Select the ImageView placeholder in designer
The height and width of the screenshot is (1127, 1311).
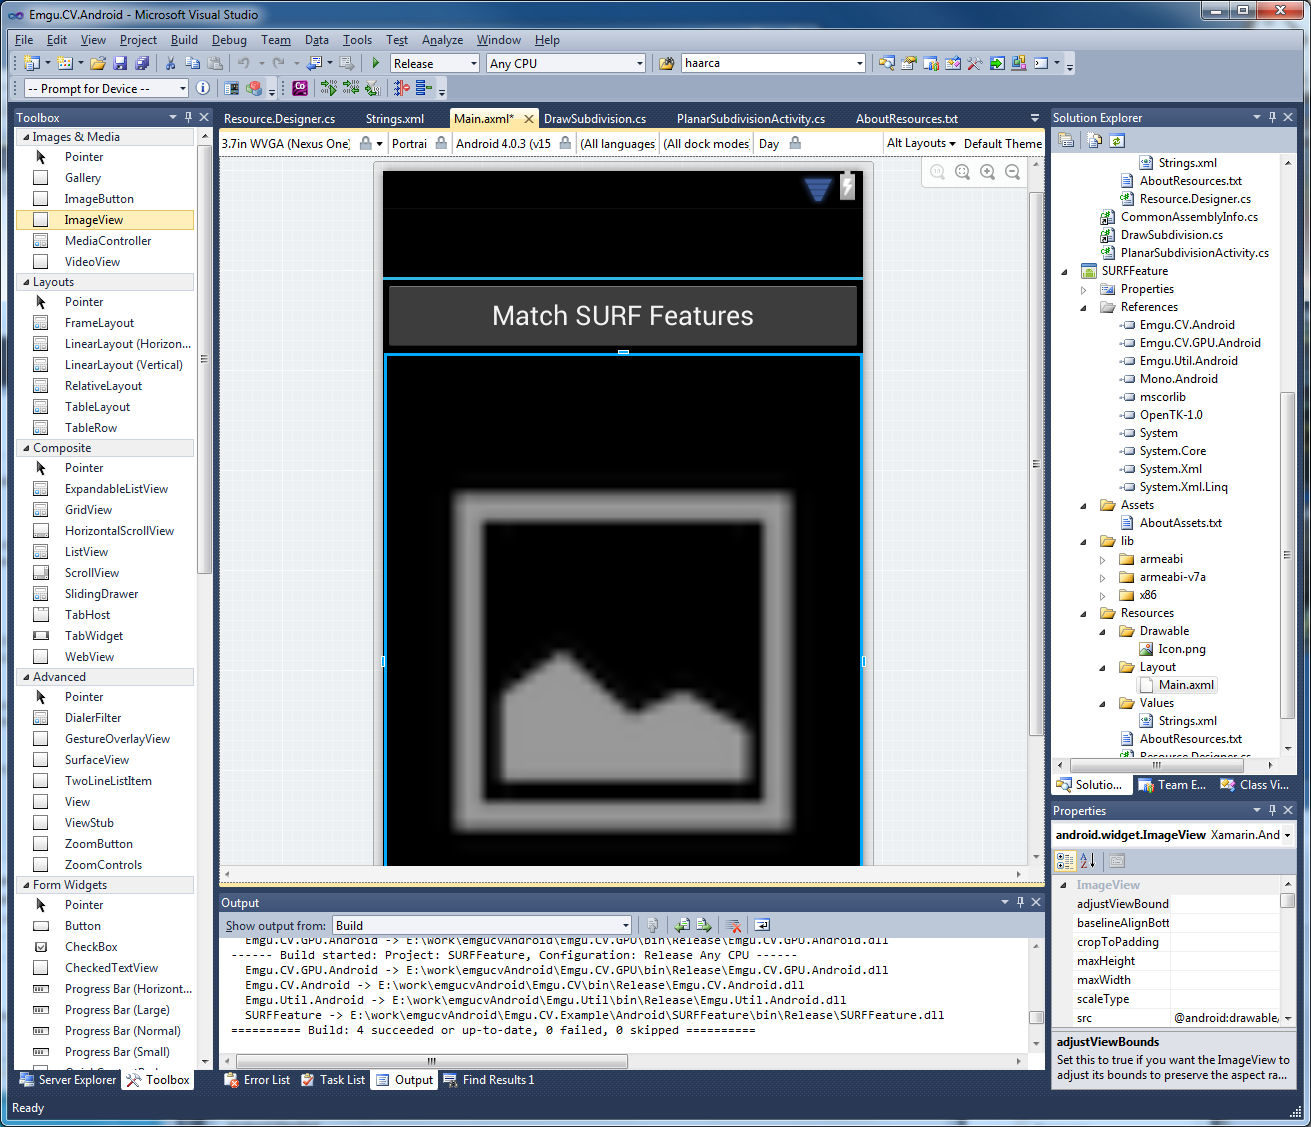click(x=623, y=610)
